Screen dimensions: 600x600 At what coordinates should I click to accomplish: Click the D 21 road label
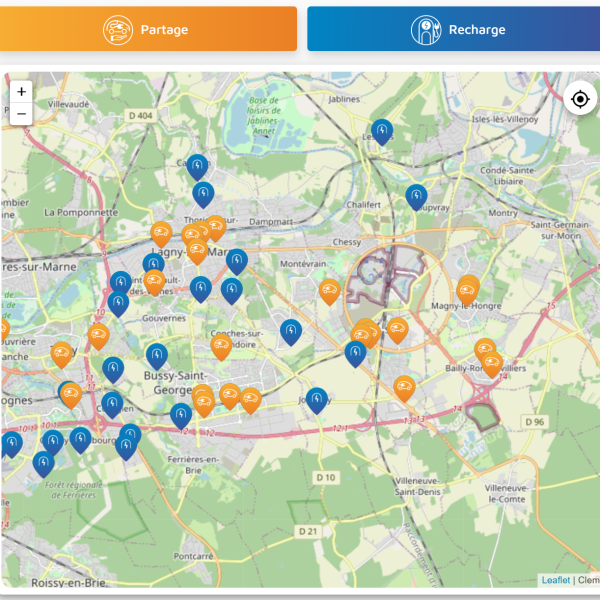[308, 531]
